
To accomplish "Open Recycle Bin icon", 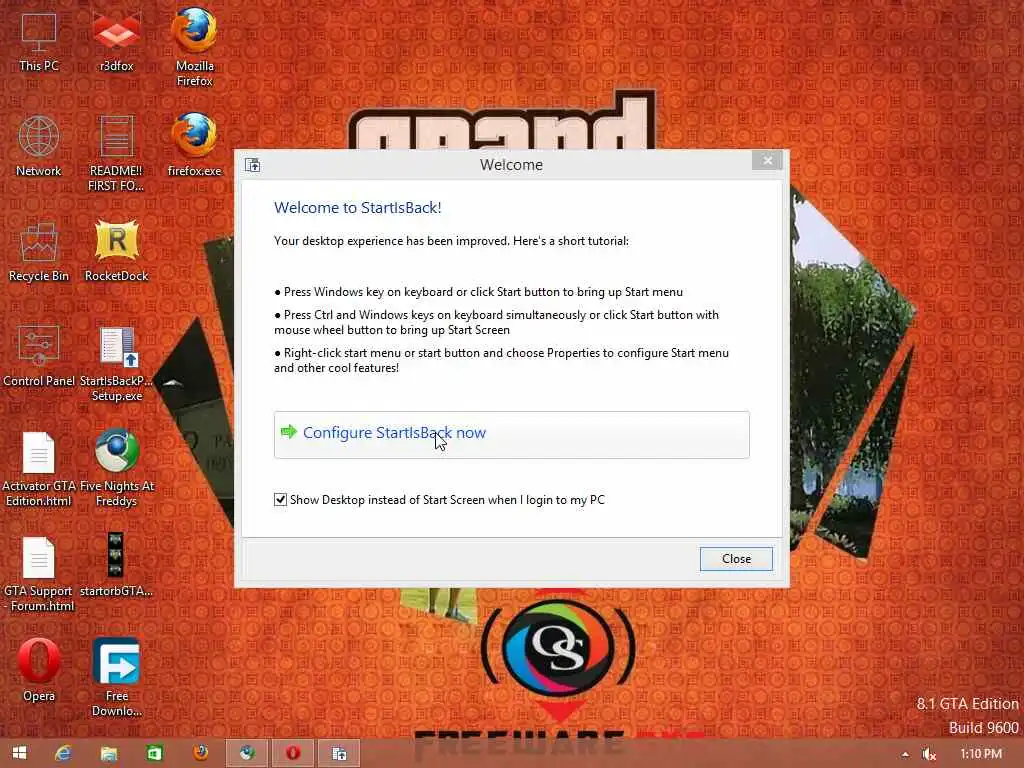I will pyautogui.click(x=39, y=251).
